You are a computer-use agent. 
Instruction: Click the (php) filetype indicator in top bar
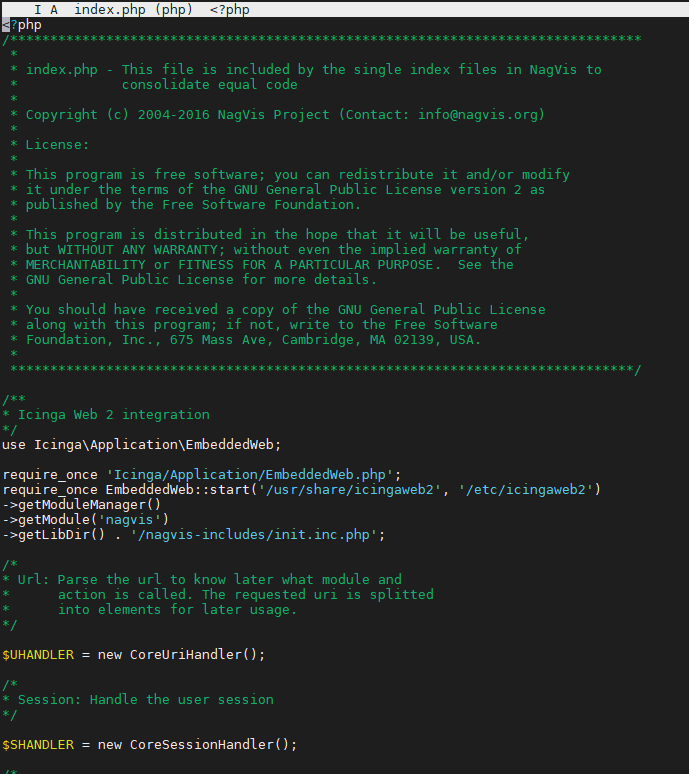point(174,9)
